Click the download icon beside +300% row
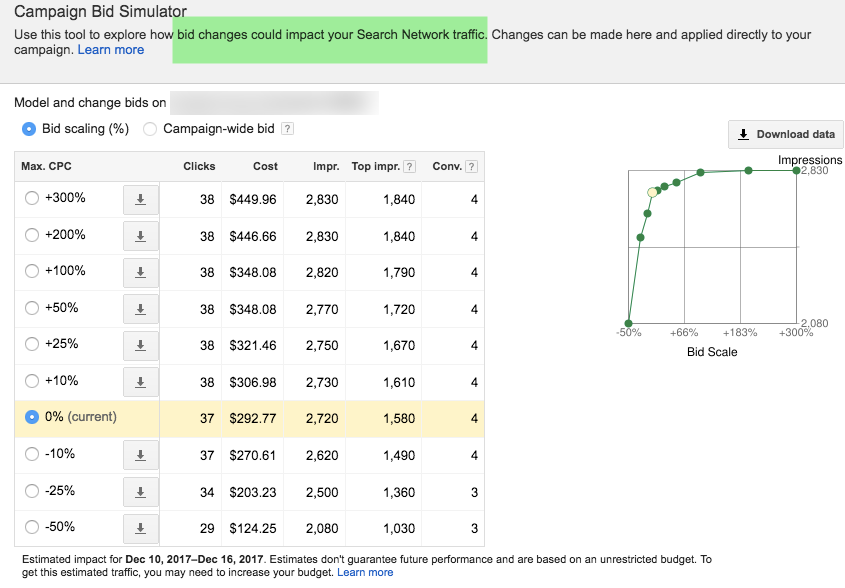This screenshot has height=588, width=845. click(x=139, y=198)
